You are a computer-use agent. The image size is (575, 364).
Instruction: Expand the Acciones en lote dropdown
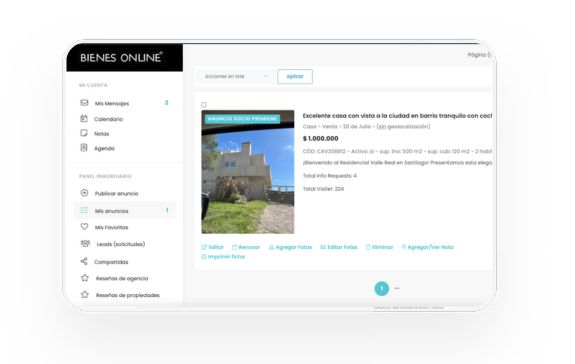click(x=235, y=76)
